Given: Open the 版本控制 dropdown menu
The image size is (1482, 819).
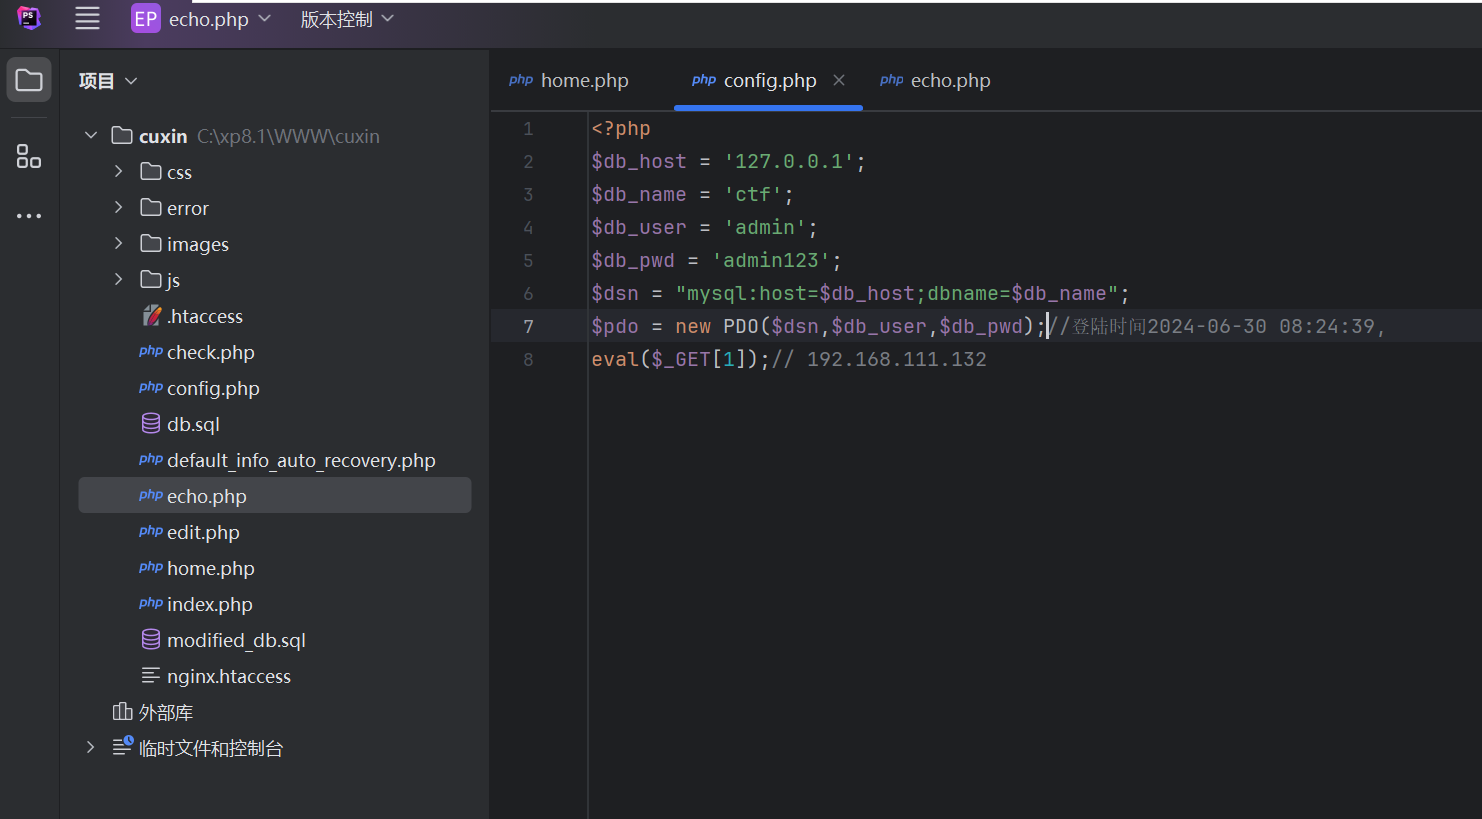Looking at the screenshot, I should 347,19.
